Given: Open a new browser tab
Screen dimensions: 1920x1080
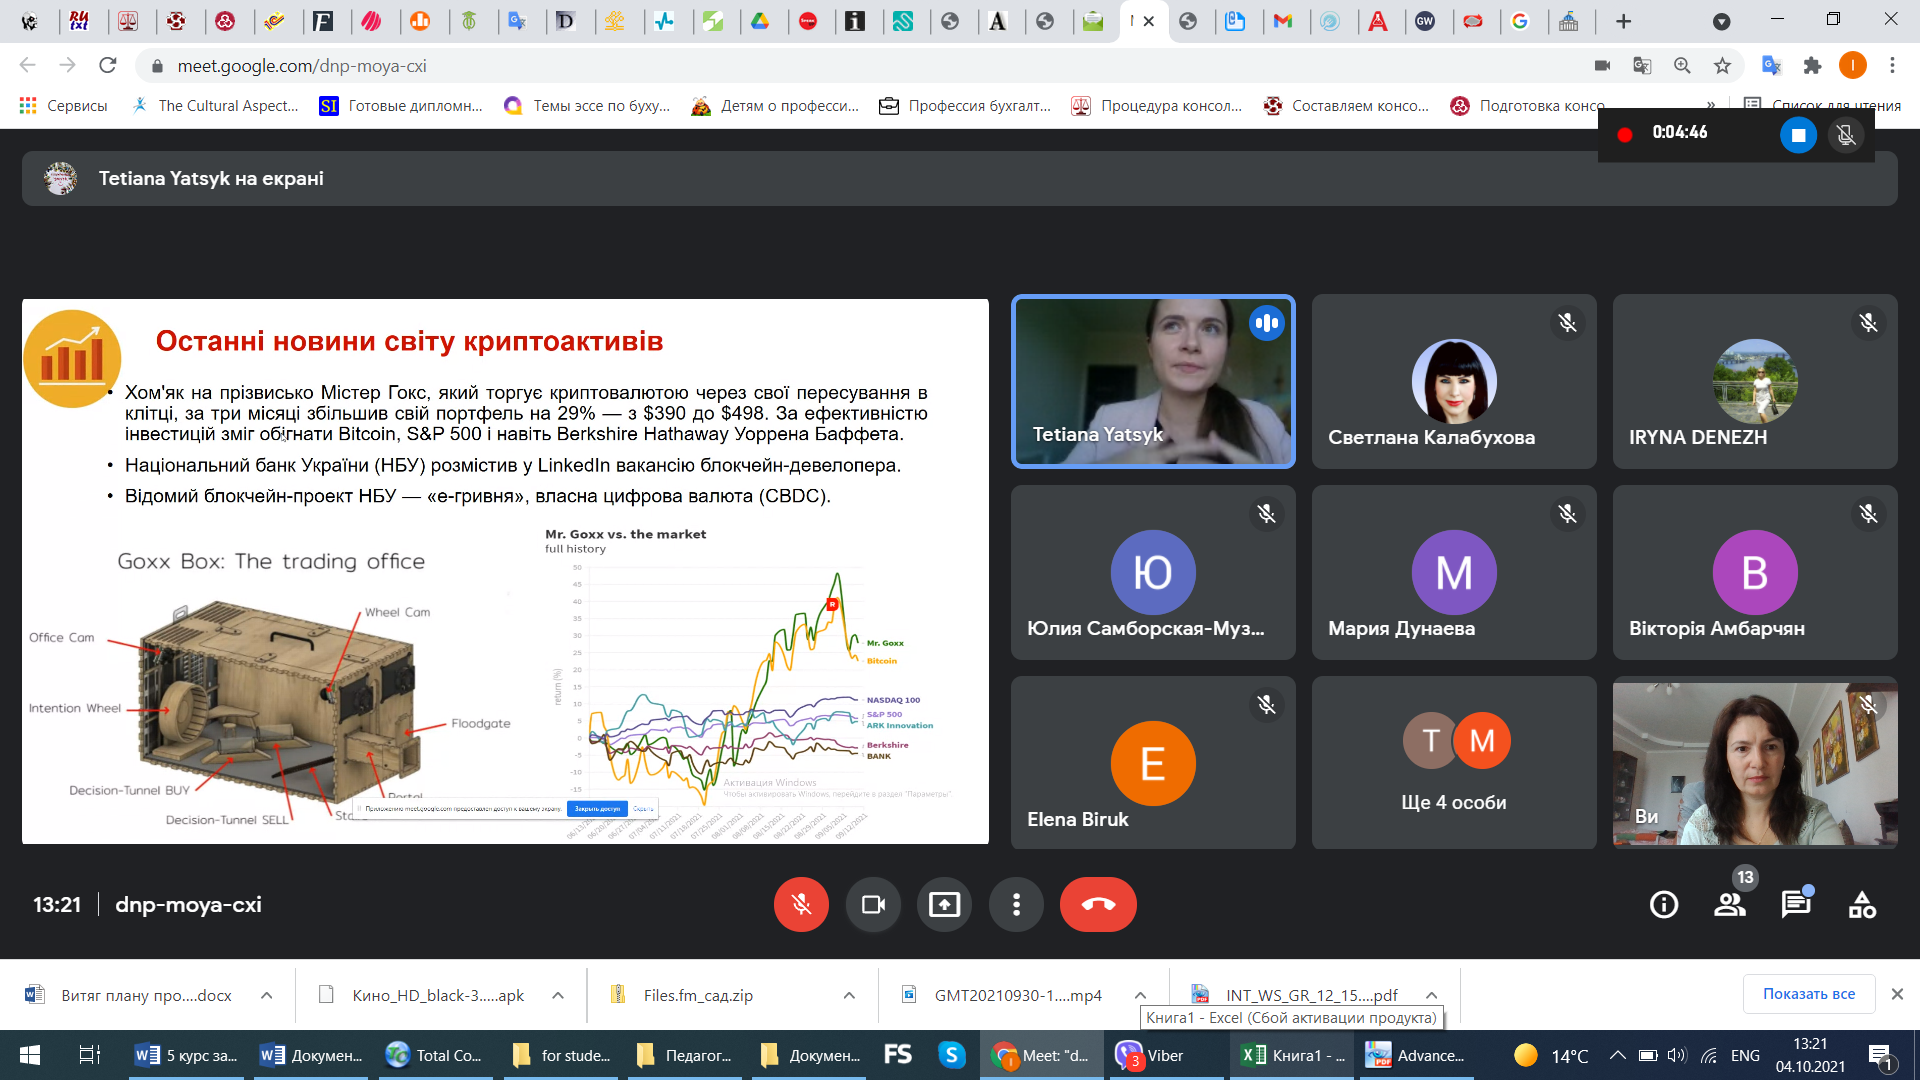Looking at the screenshot, I should click(x=1624, y=21).
